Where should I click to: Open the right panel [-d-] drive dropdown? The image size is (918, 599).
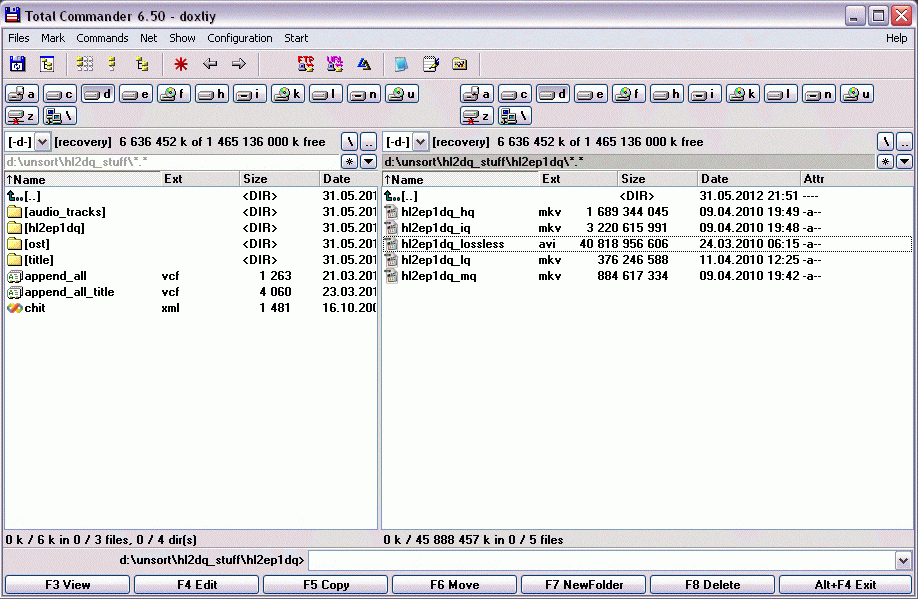pyautogui.click(x=420, y=142)
